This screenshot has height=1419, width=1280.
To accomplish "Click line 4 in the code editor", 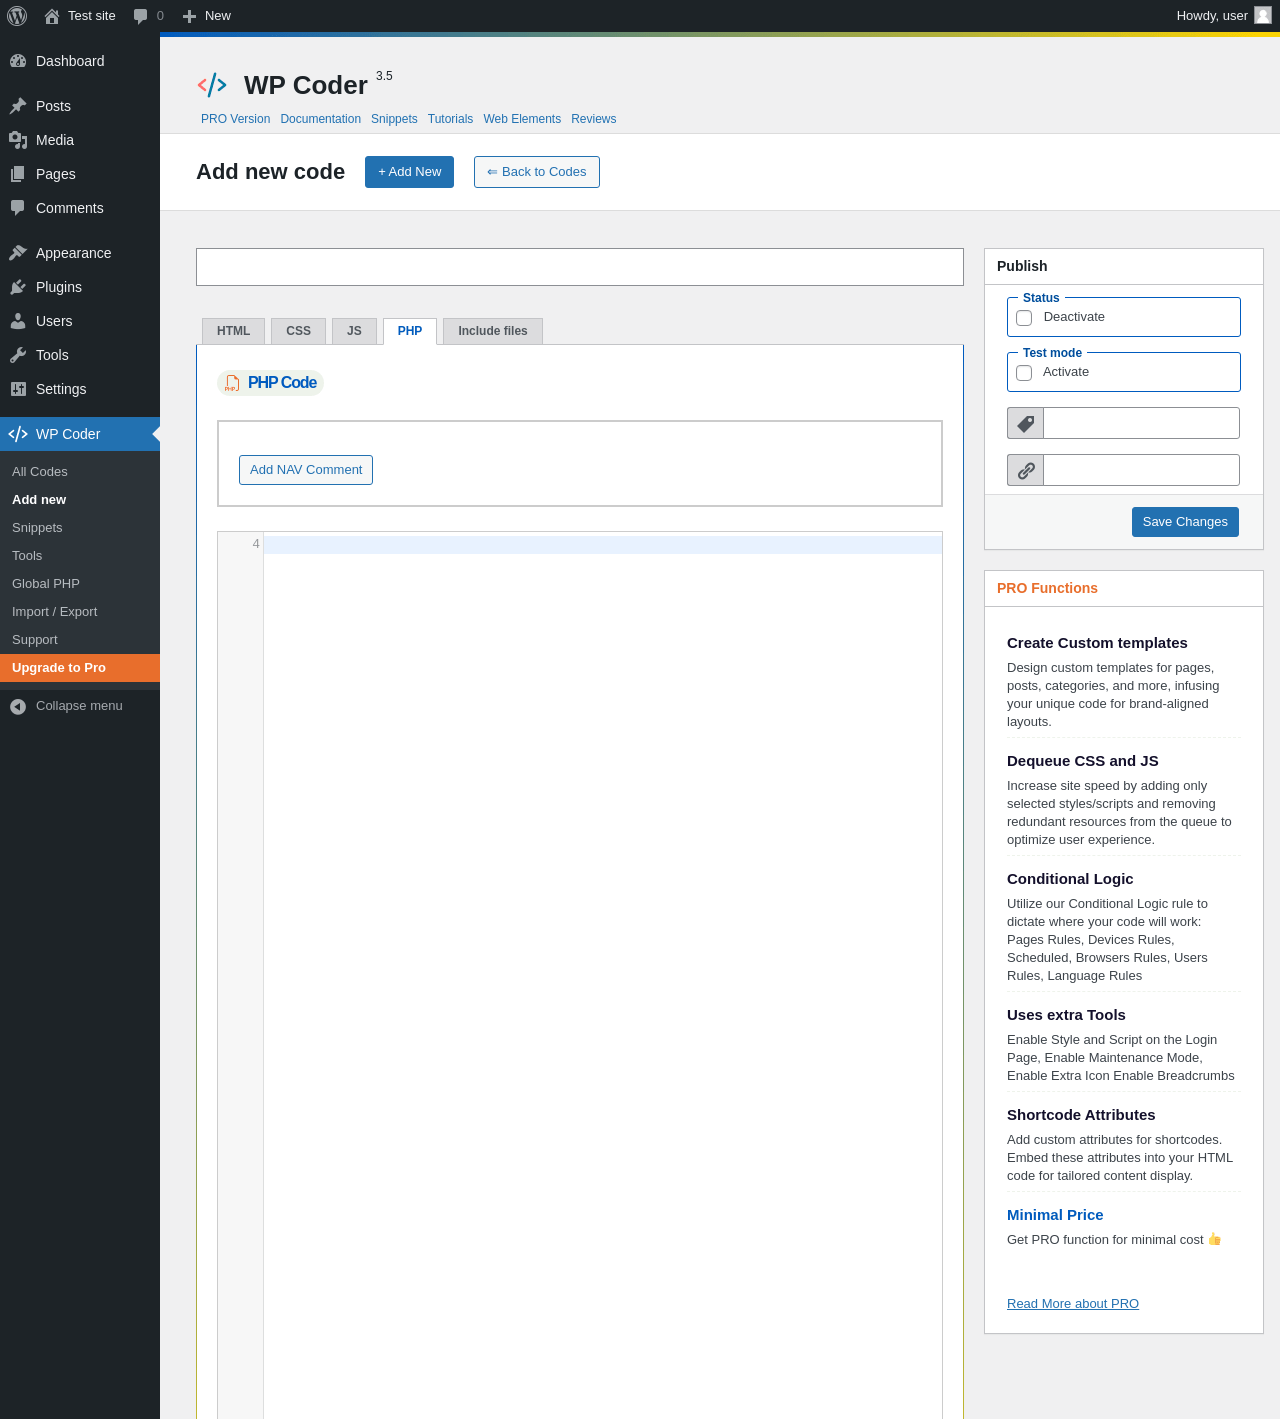I will pos(602,545).
